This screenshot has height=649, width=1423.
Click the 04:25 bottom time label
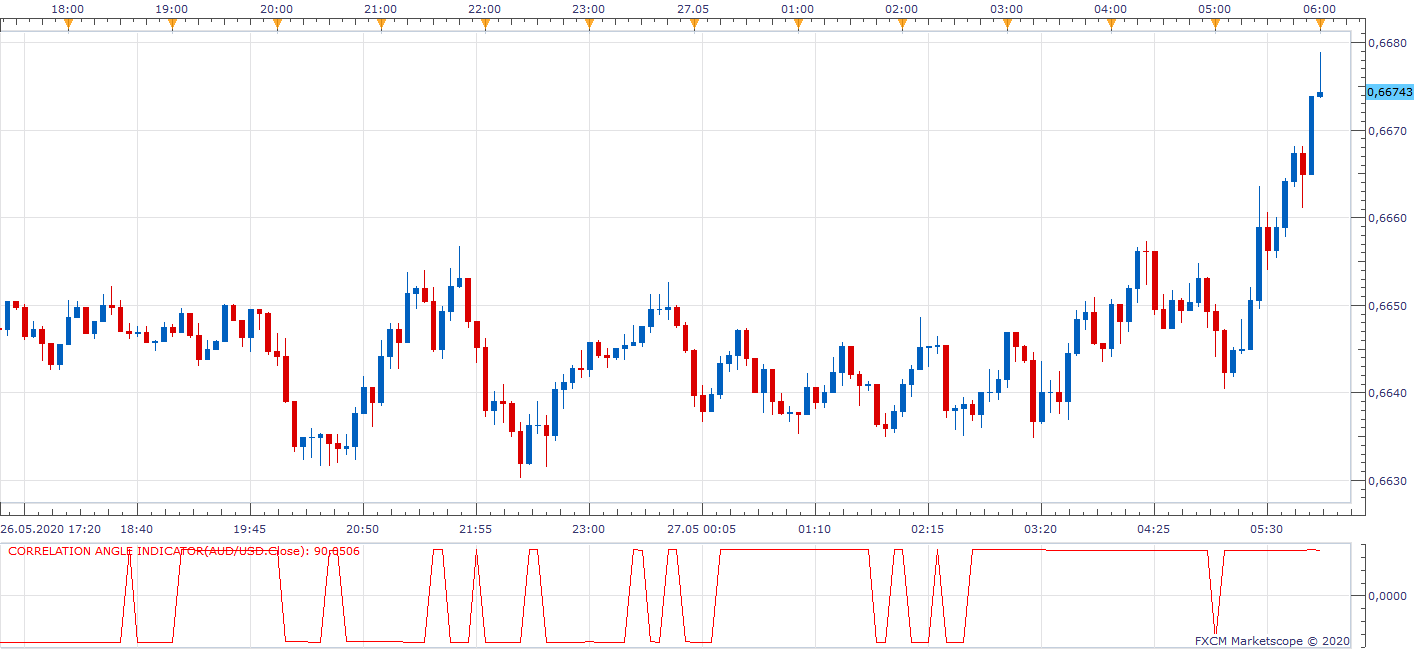click(x=1154, y=528)
